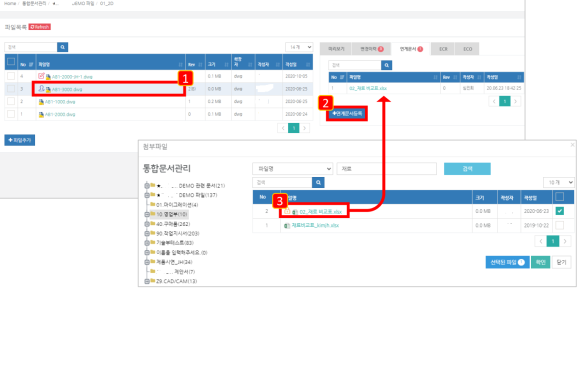Click the lock icon on 02_재료 비교표.xlsx row
580x384 pixels.
coord(287,211)
